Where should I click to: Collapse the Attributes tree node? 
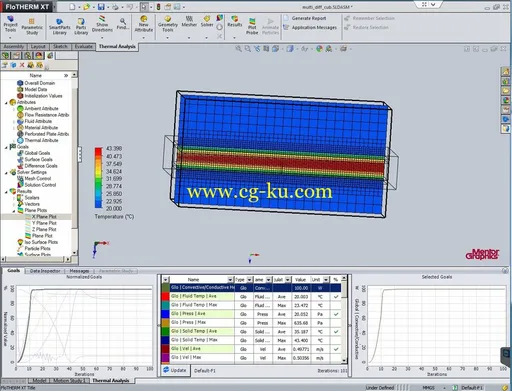coord(6,102)
